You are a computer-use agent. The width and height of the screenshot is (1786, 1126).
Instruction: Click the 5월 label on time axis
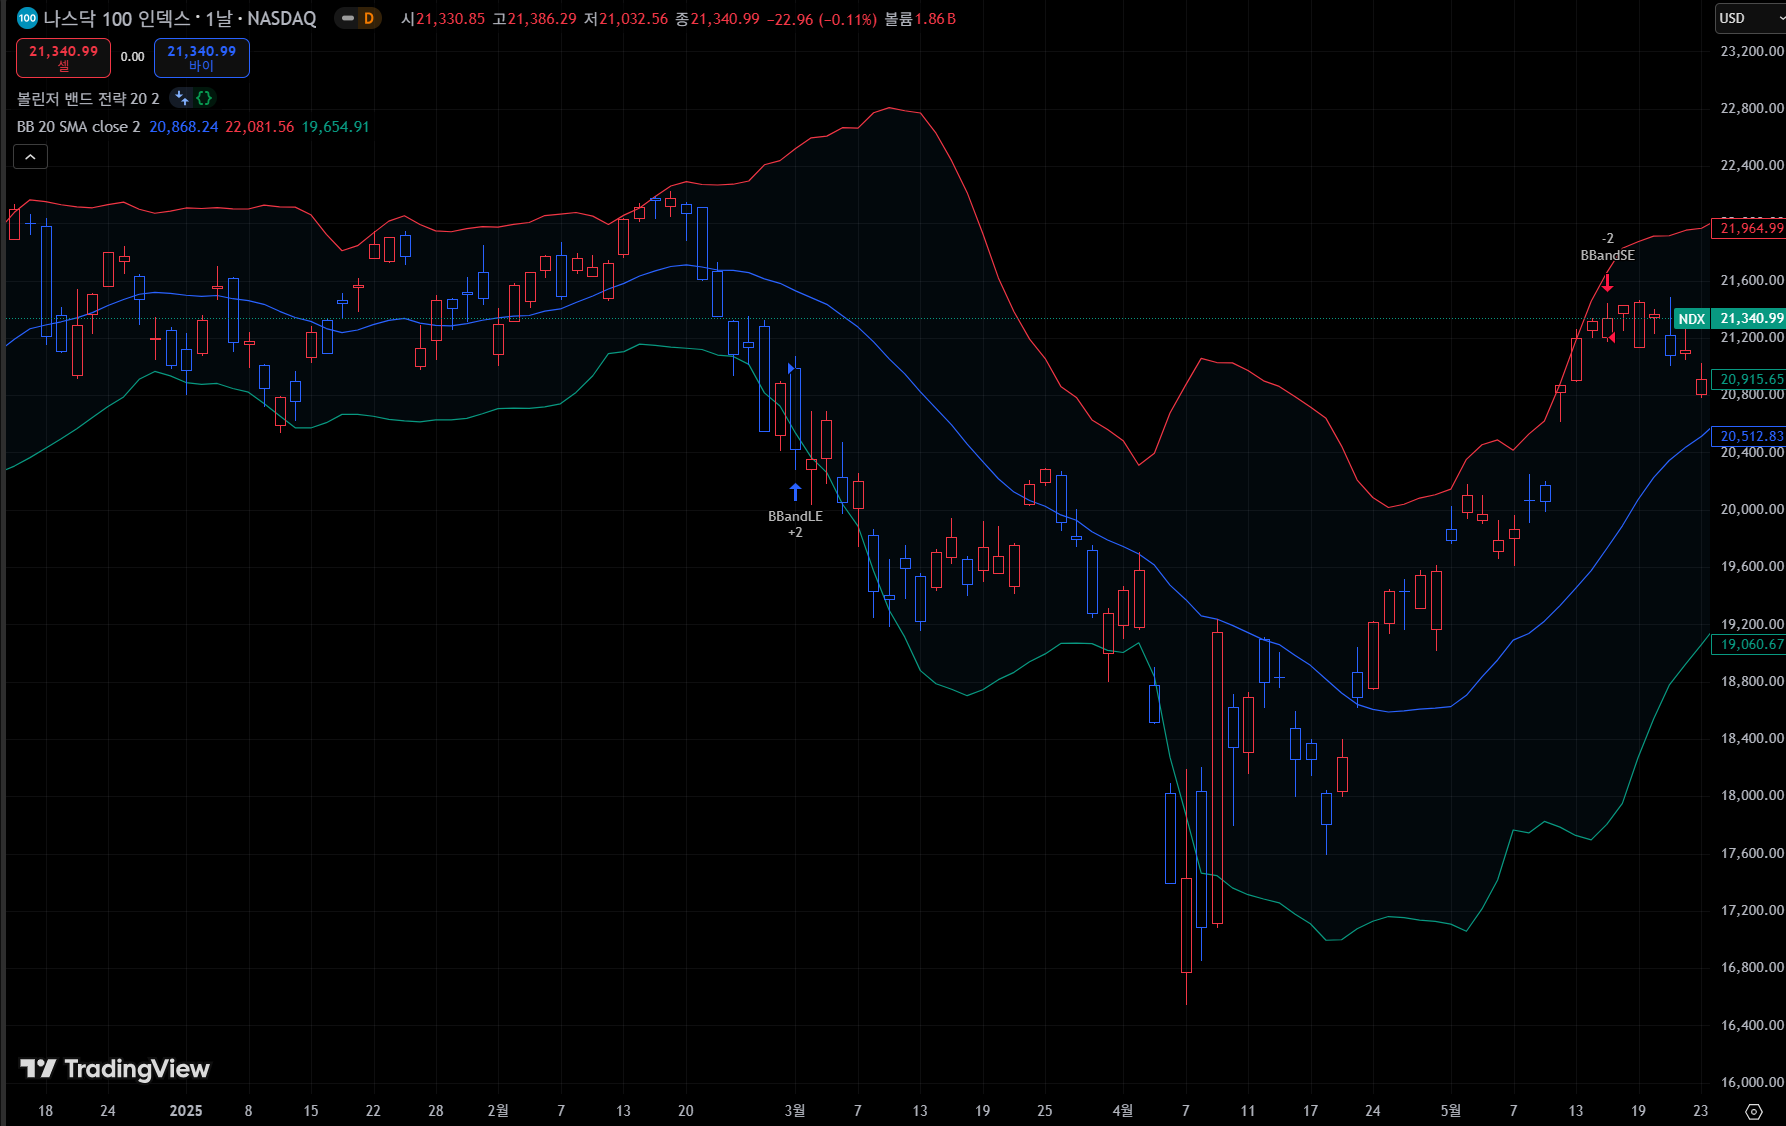pos(1451,1111)
